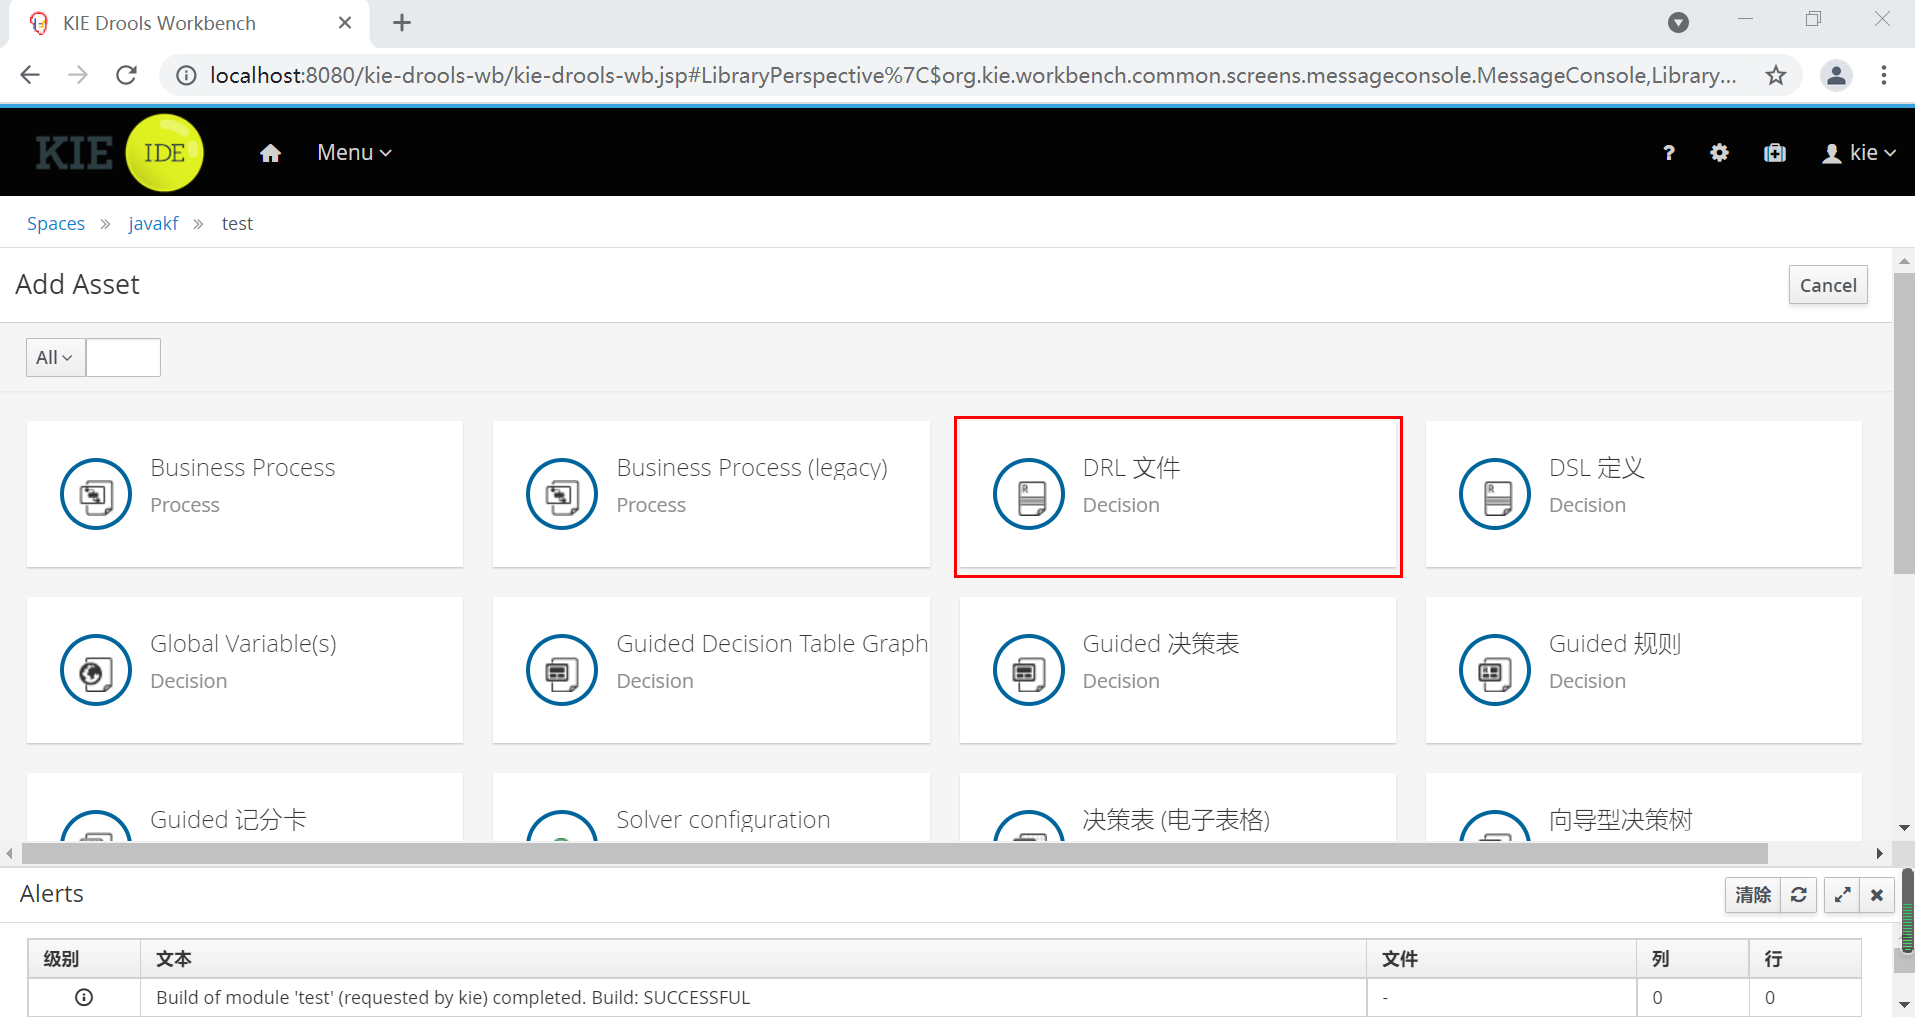The image size is (1915, 1017).
Task: Click the DSL 定义 asset icon
Action: [x=1494, y=494]
